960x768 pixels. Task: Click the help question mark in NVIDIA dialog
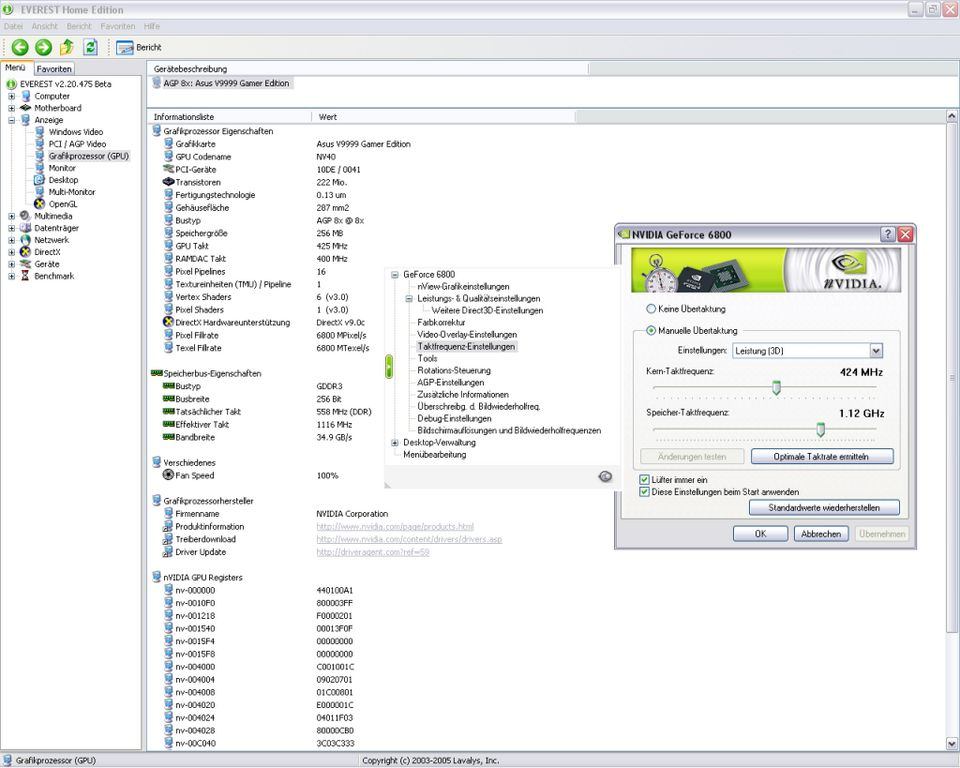(887, 234)
